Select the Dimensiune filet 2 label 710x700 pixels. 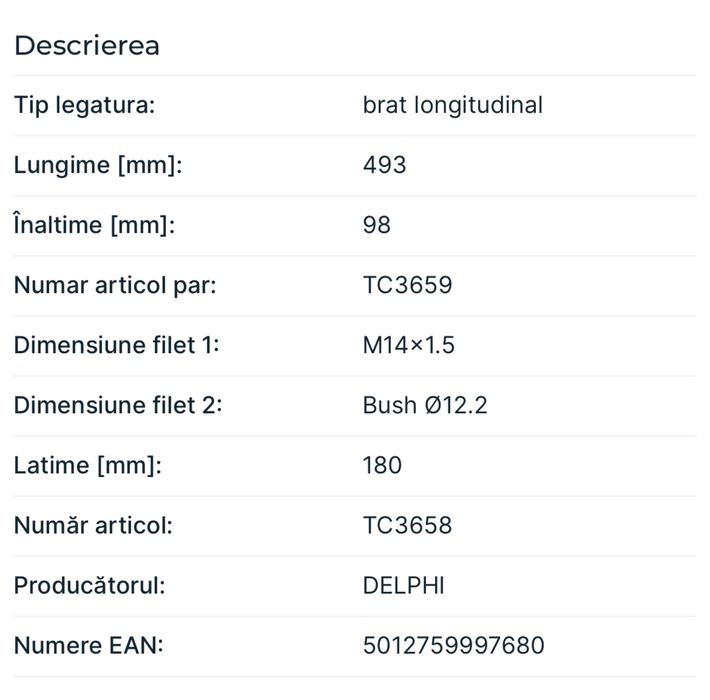pos(118,405)
